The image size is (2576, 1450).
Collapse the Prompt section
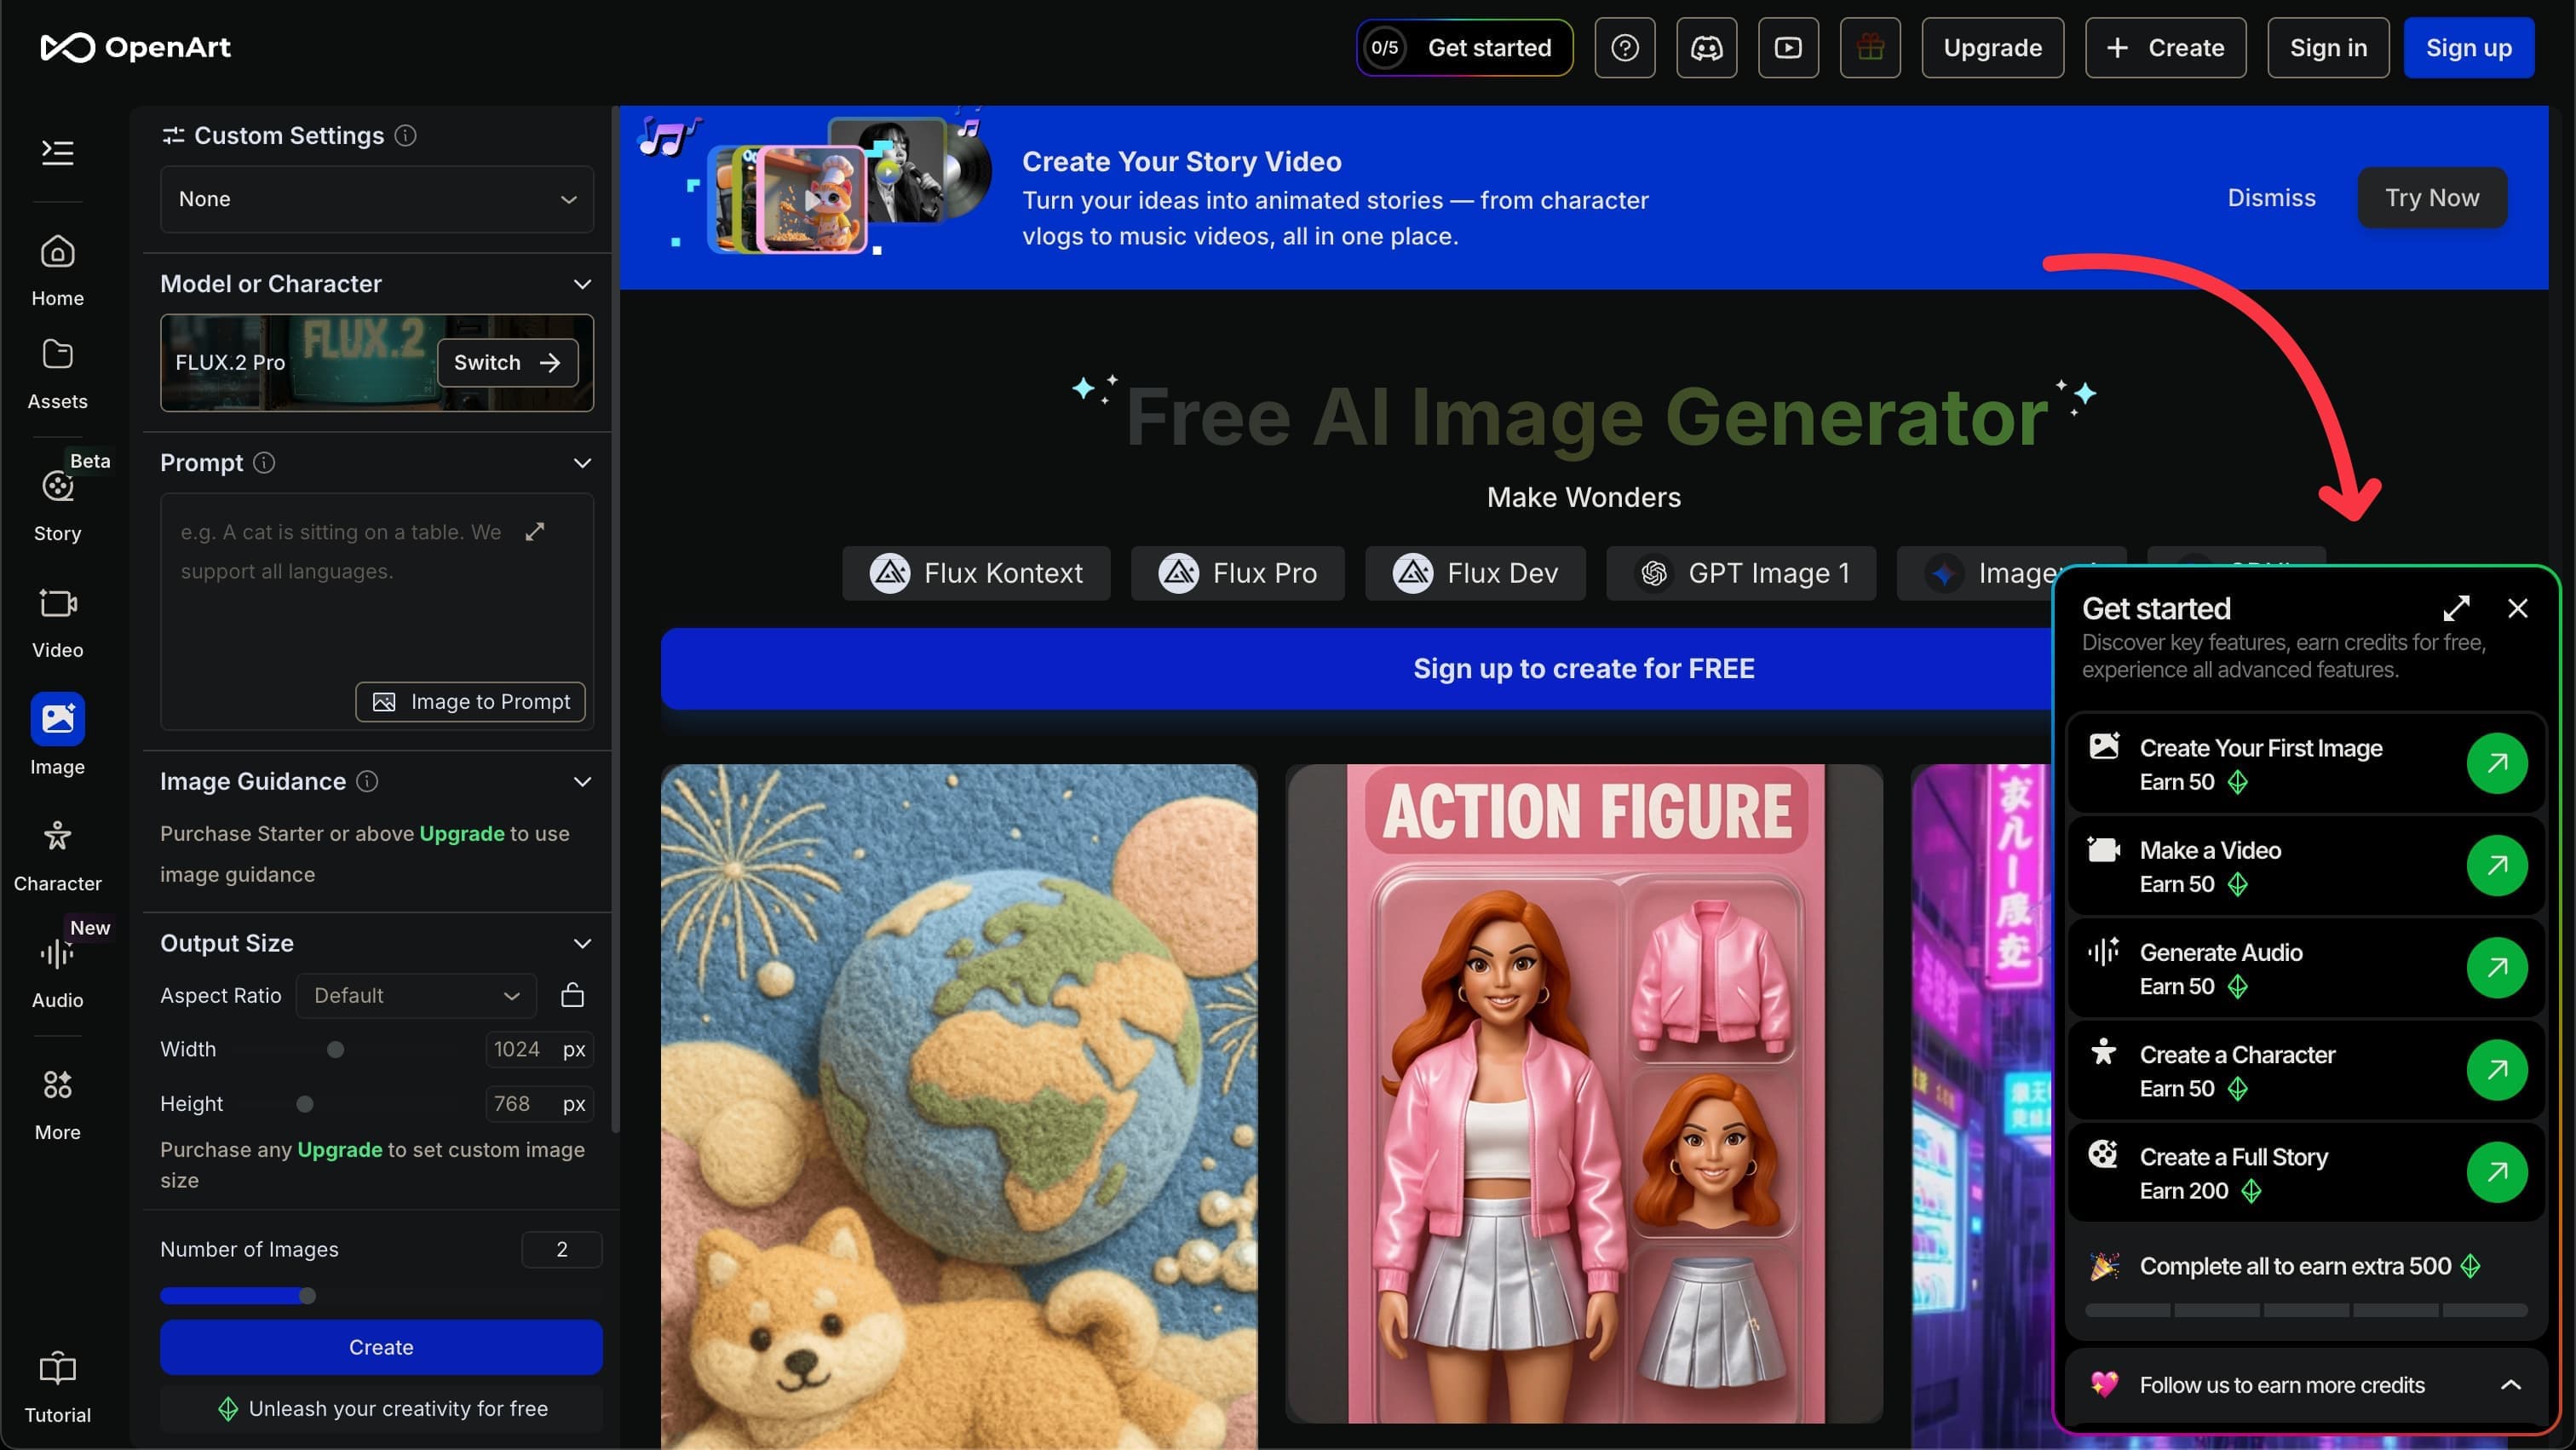pos(582,462)
